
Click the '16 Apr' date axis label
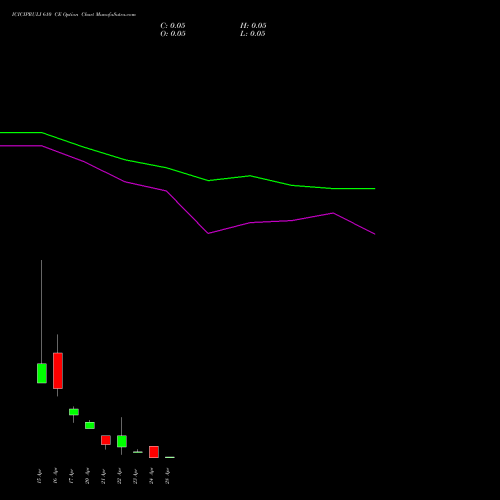click(x=55, y=476)
